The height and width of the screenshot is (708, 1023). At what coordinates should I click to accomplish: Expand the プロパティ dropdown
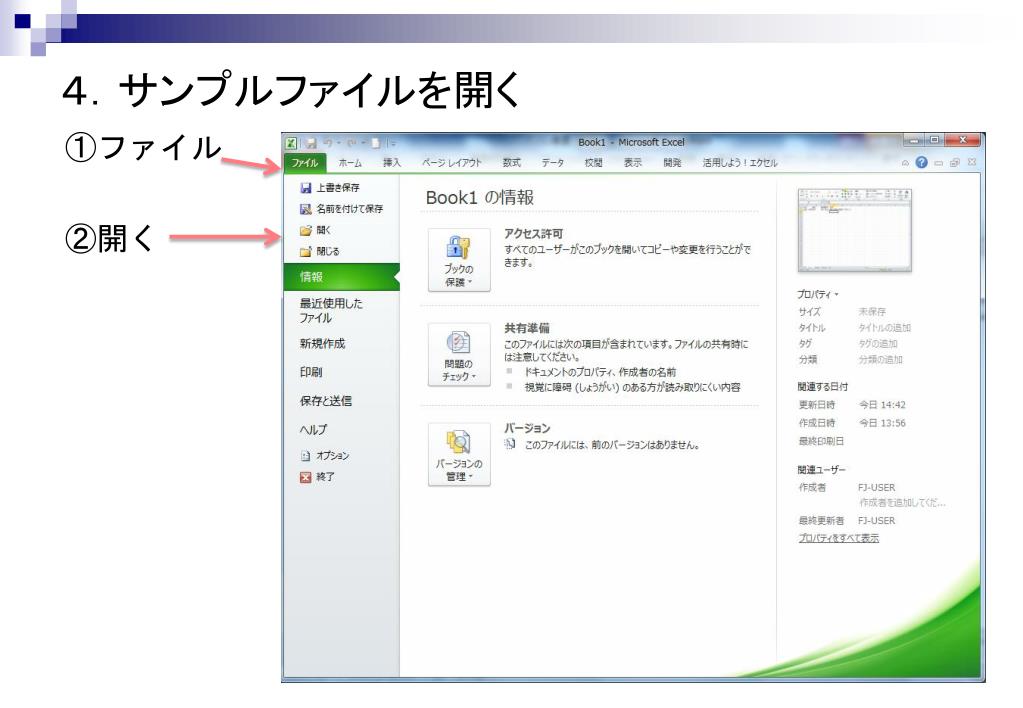[817, 295]
